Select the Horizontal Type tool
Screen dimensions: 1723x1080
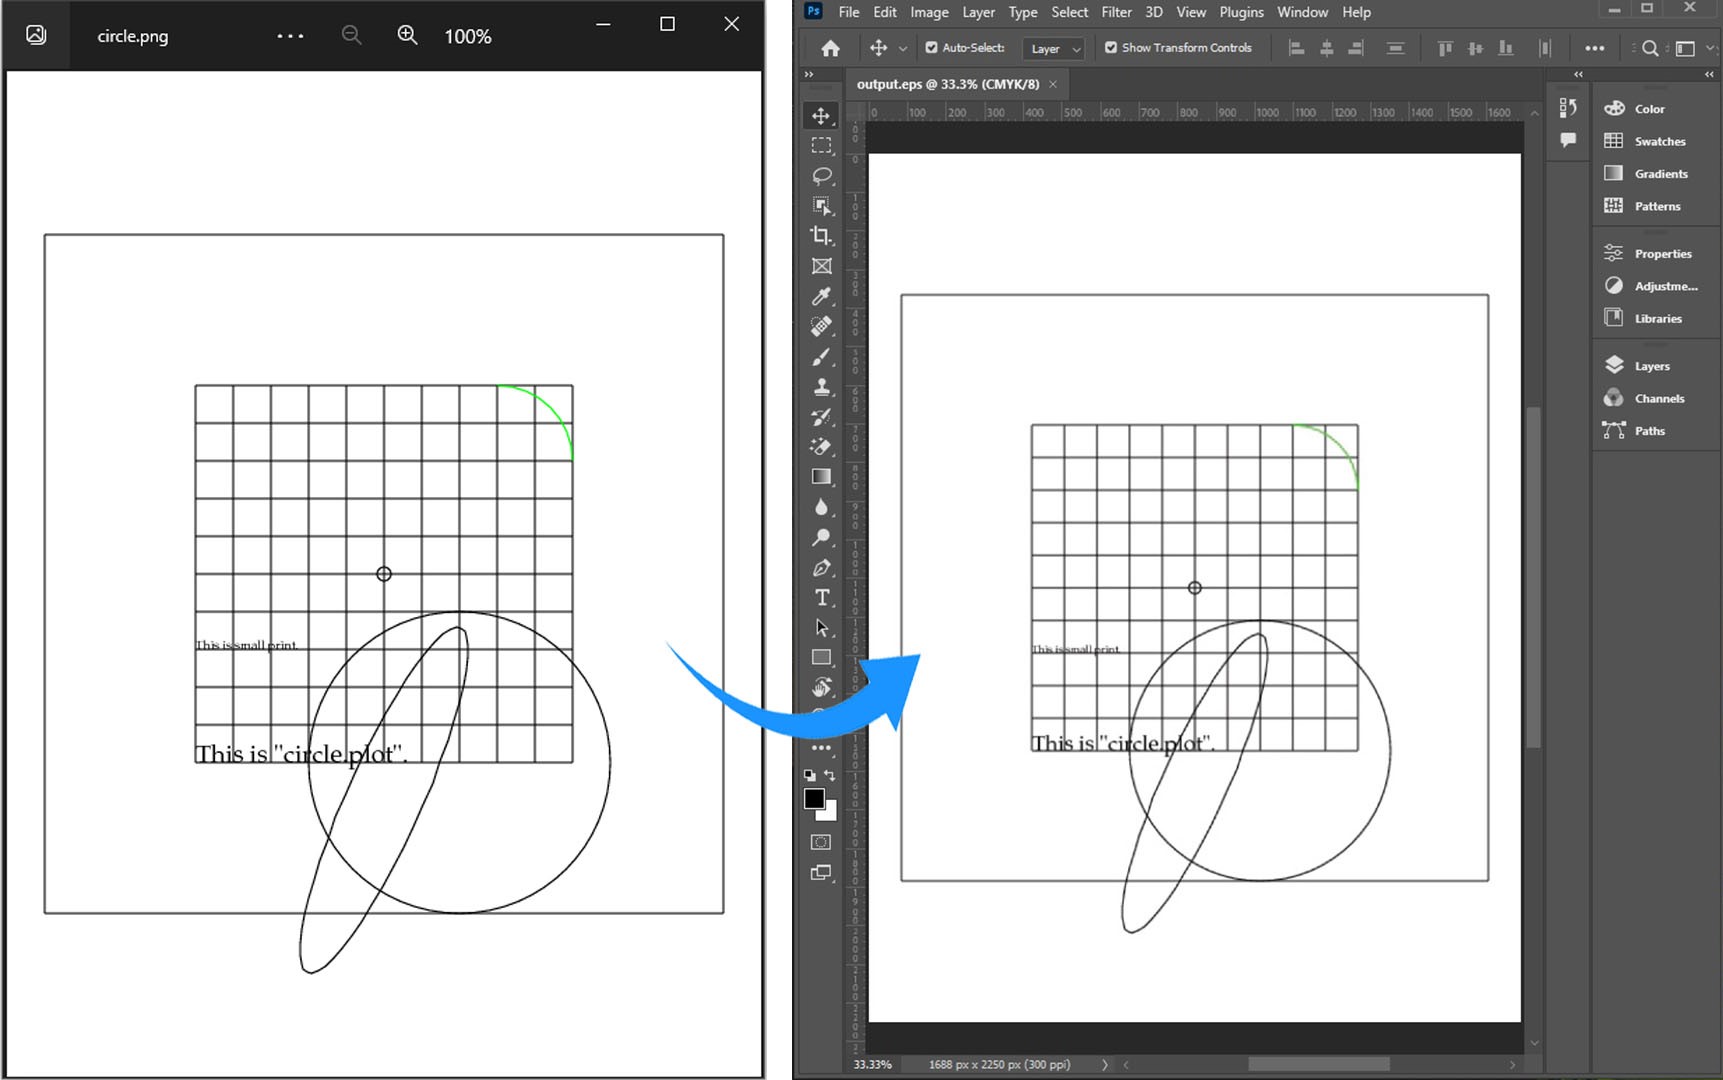click(x=821, y=598)
